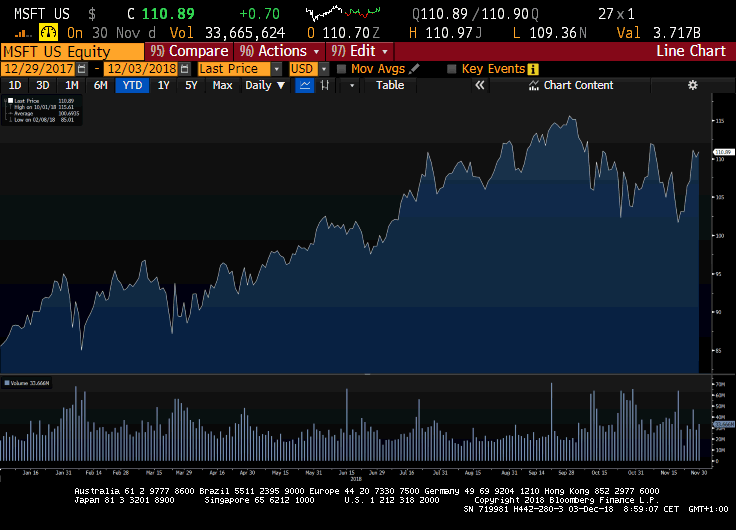Click the Line Chart title label
736x530 pixels.
(691, 51)
